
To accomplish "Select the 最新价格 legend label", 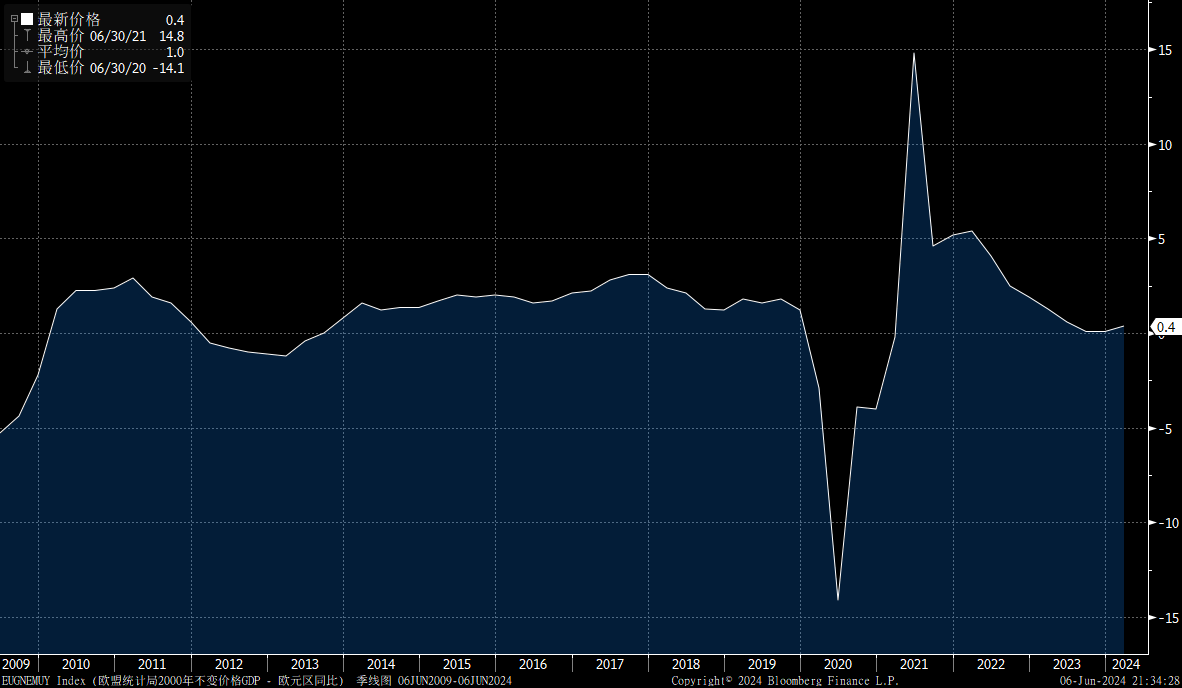I will pyautogui.click(x=69, y=19).
